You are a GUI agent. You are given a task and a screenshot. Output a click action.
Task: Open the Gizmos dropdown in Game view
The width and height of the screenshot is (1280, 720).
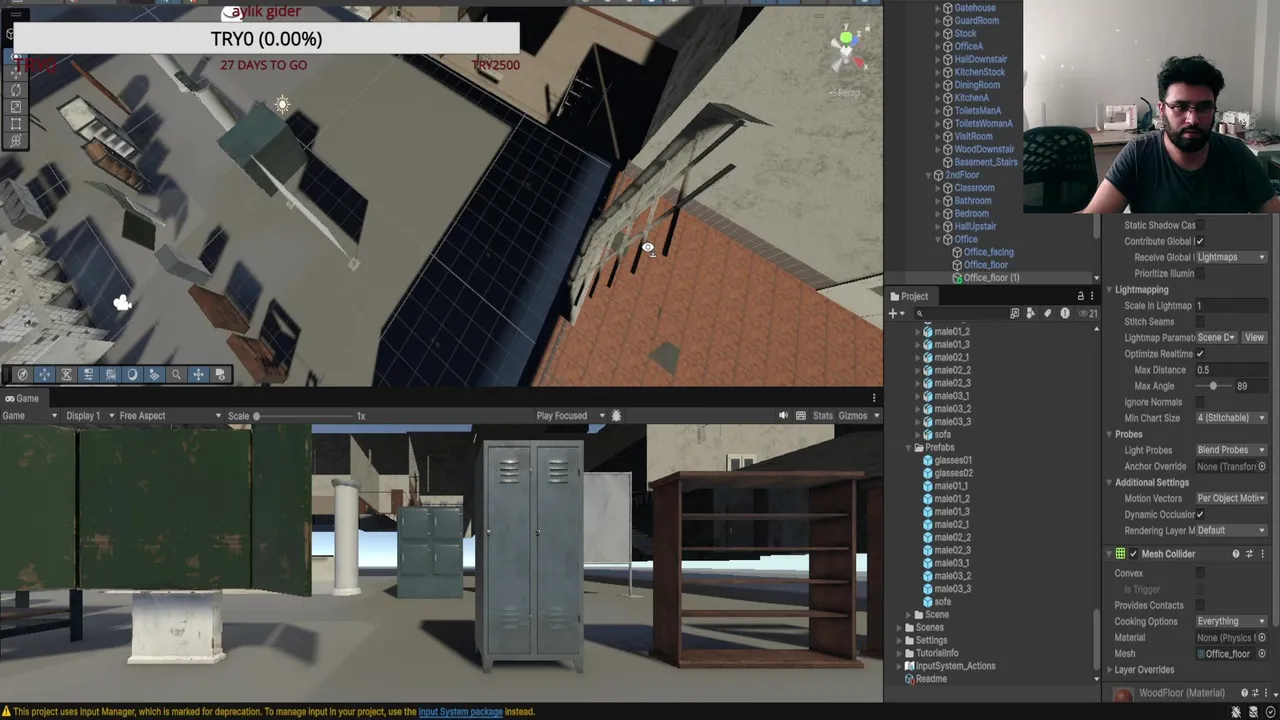pos(859,416)
